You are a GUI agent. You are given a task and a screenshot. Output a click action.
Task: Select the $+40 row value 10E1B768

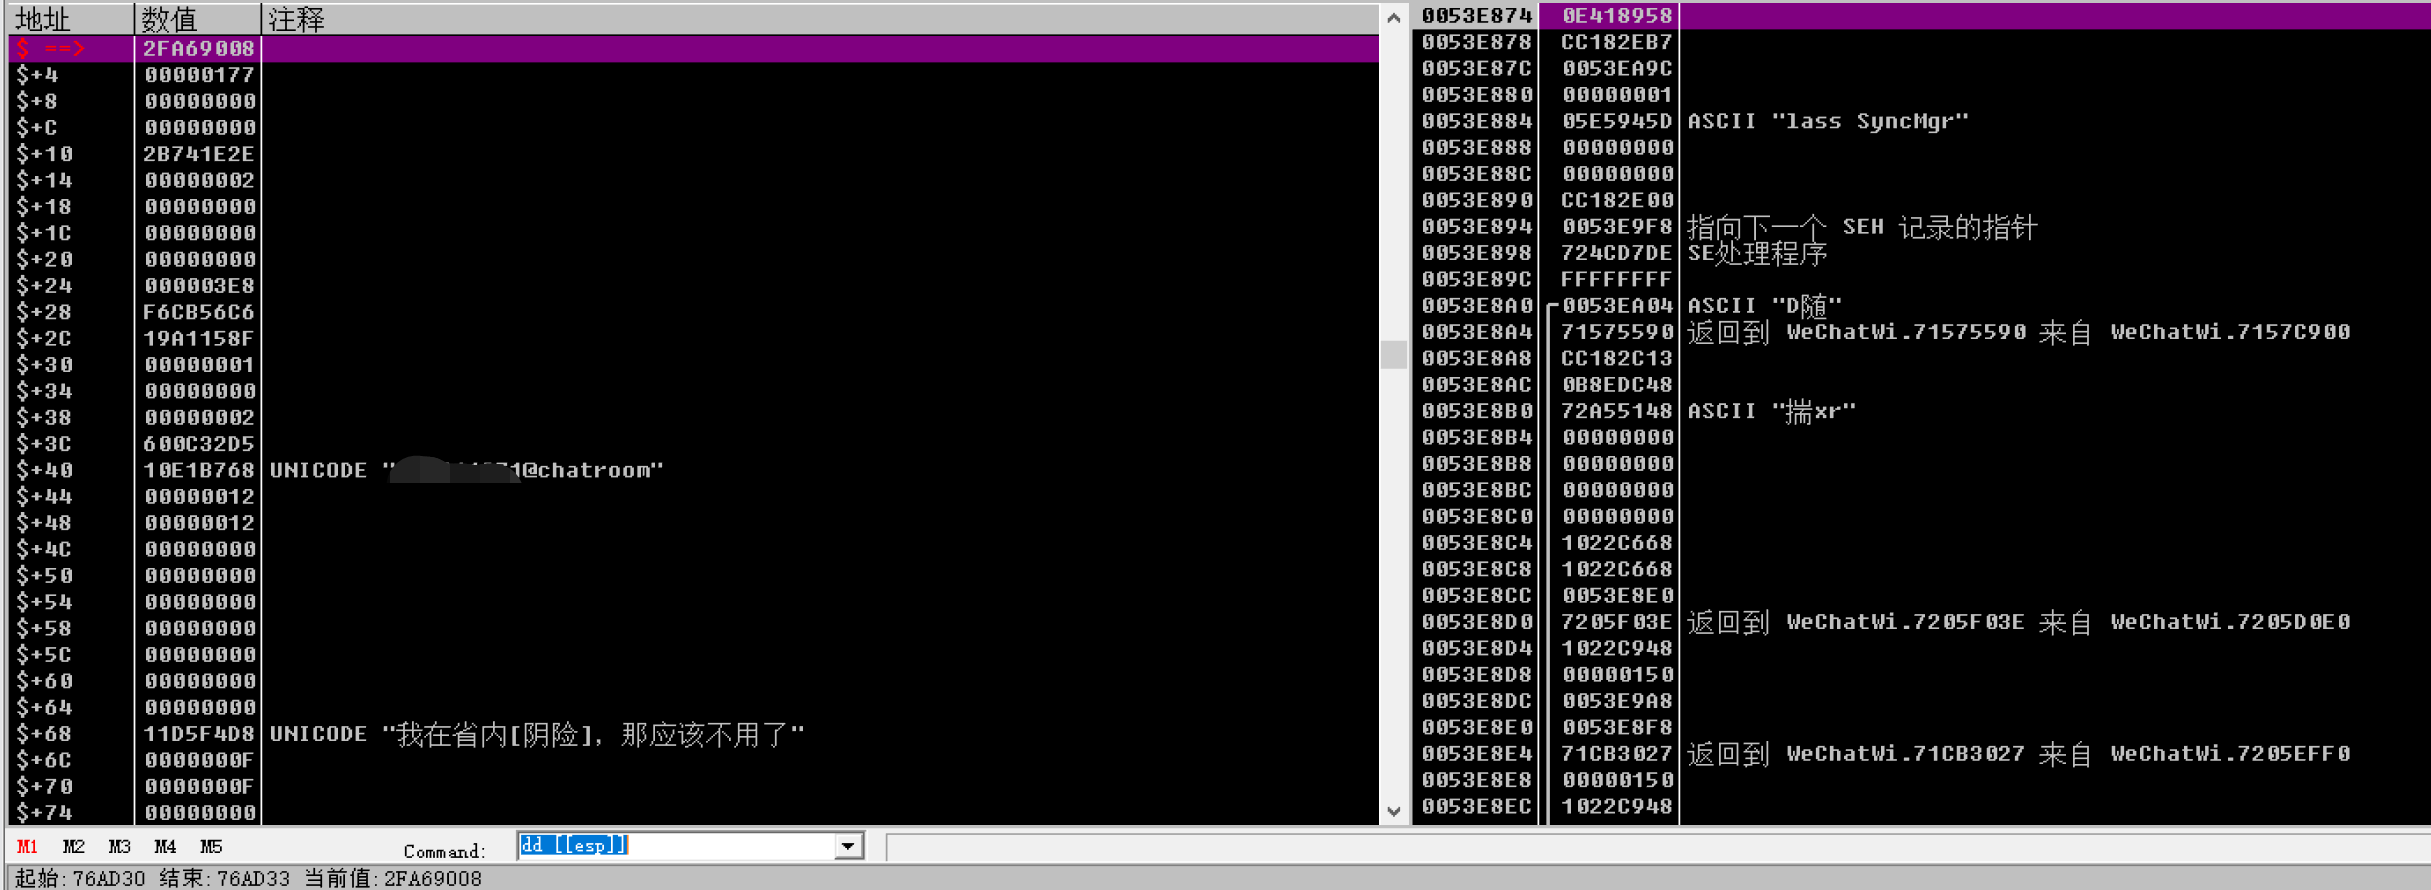(199, 470)
